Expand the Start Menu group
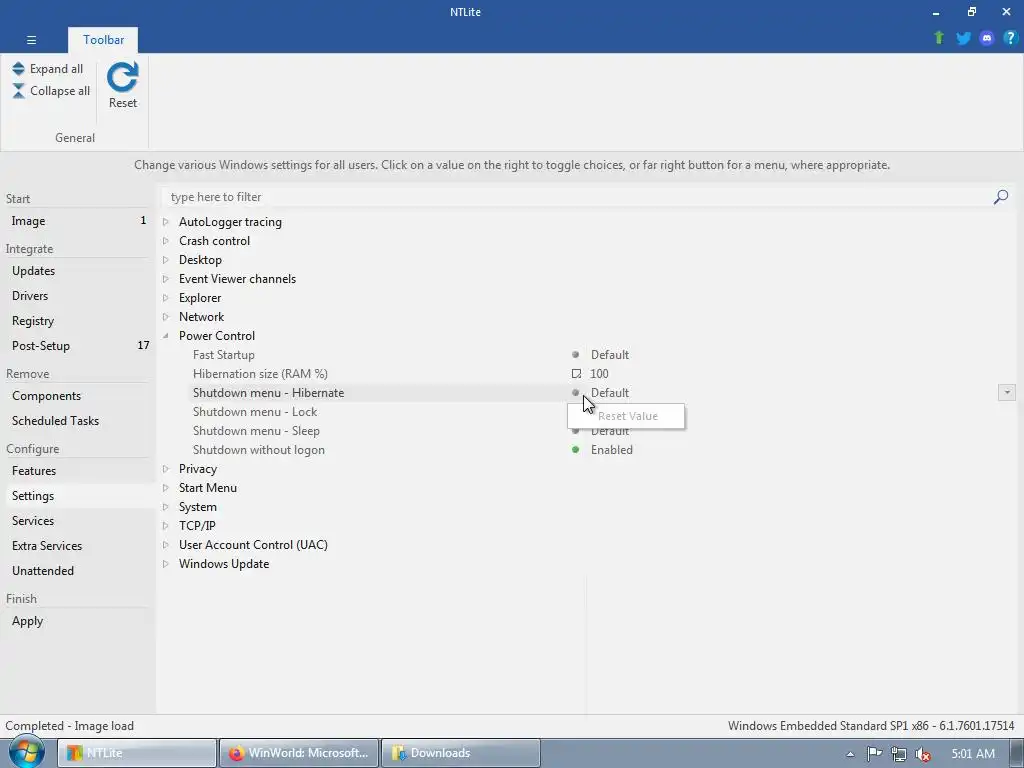 click(x=166, y=488)
